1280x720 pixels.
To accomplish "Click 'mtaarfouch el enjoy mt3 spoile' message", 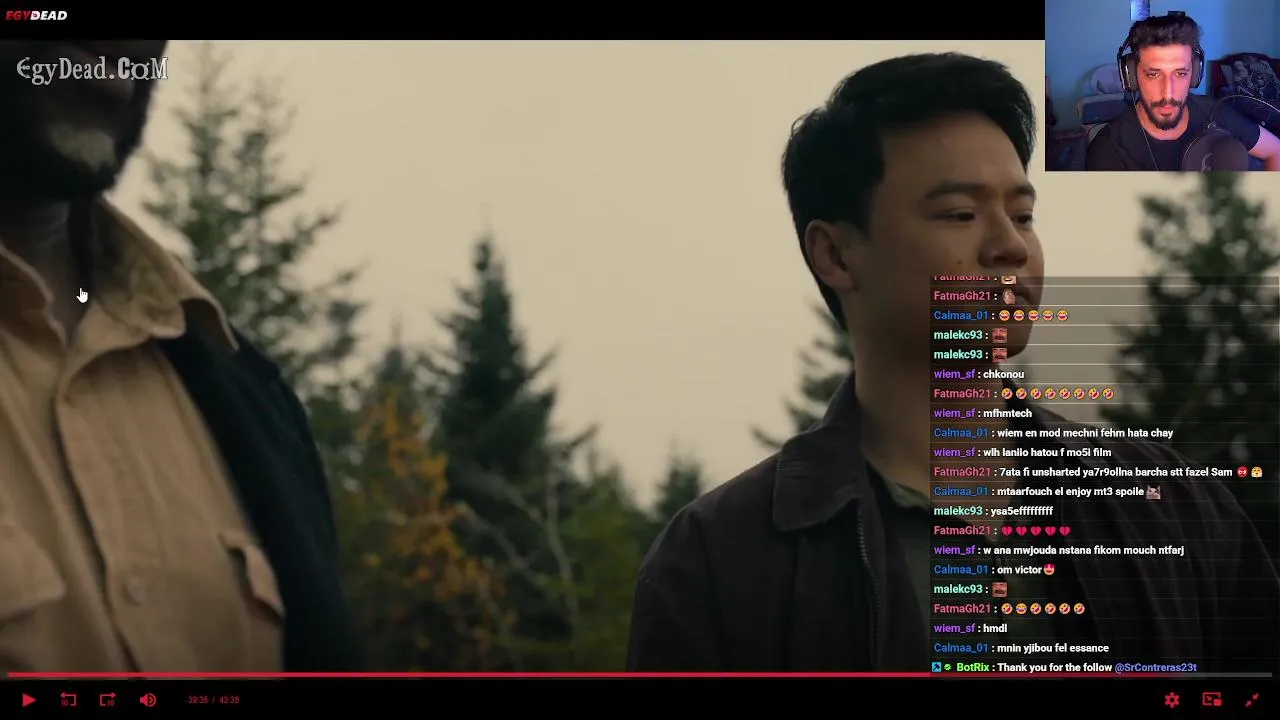I will point(1046,491).
